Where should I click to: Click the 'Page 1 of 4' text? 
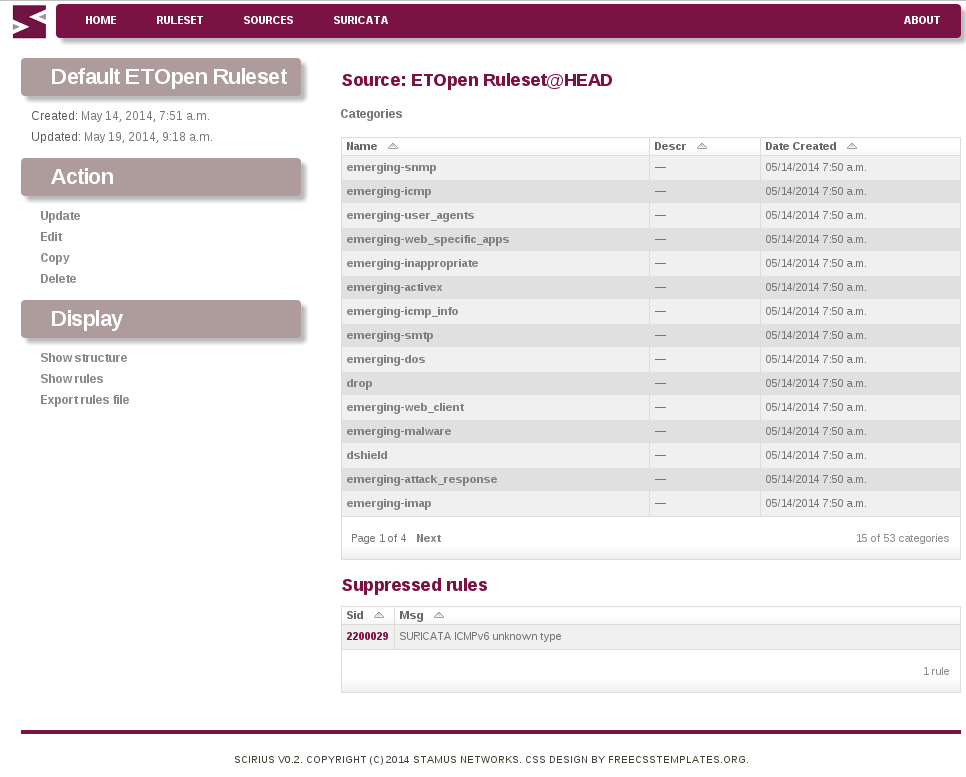click(378, 538)
